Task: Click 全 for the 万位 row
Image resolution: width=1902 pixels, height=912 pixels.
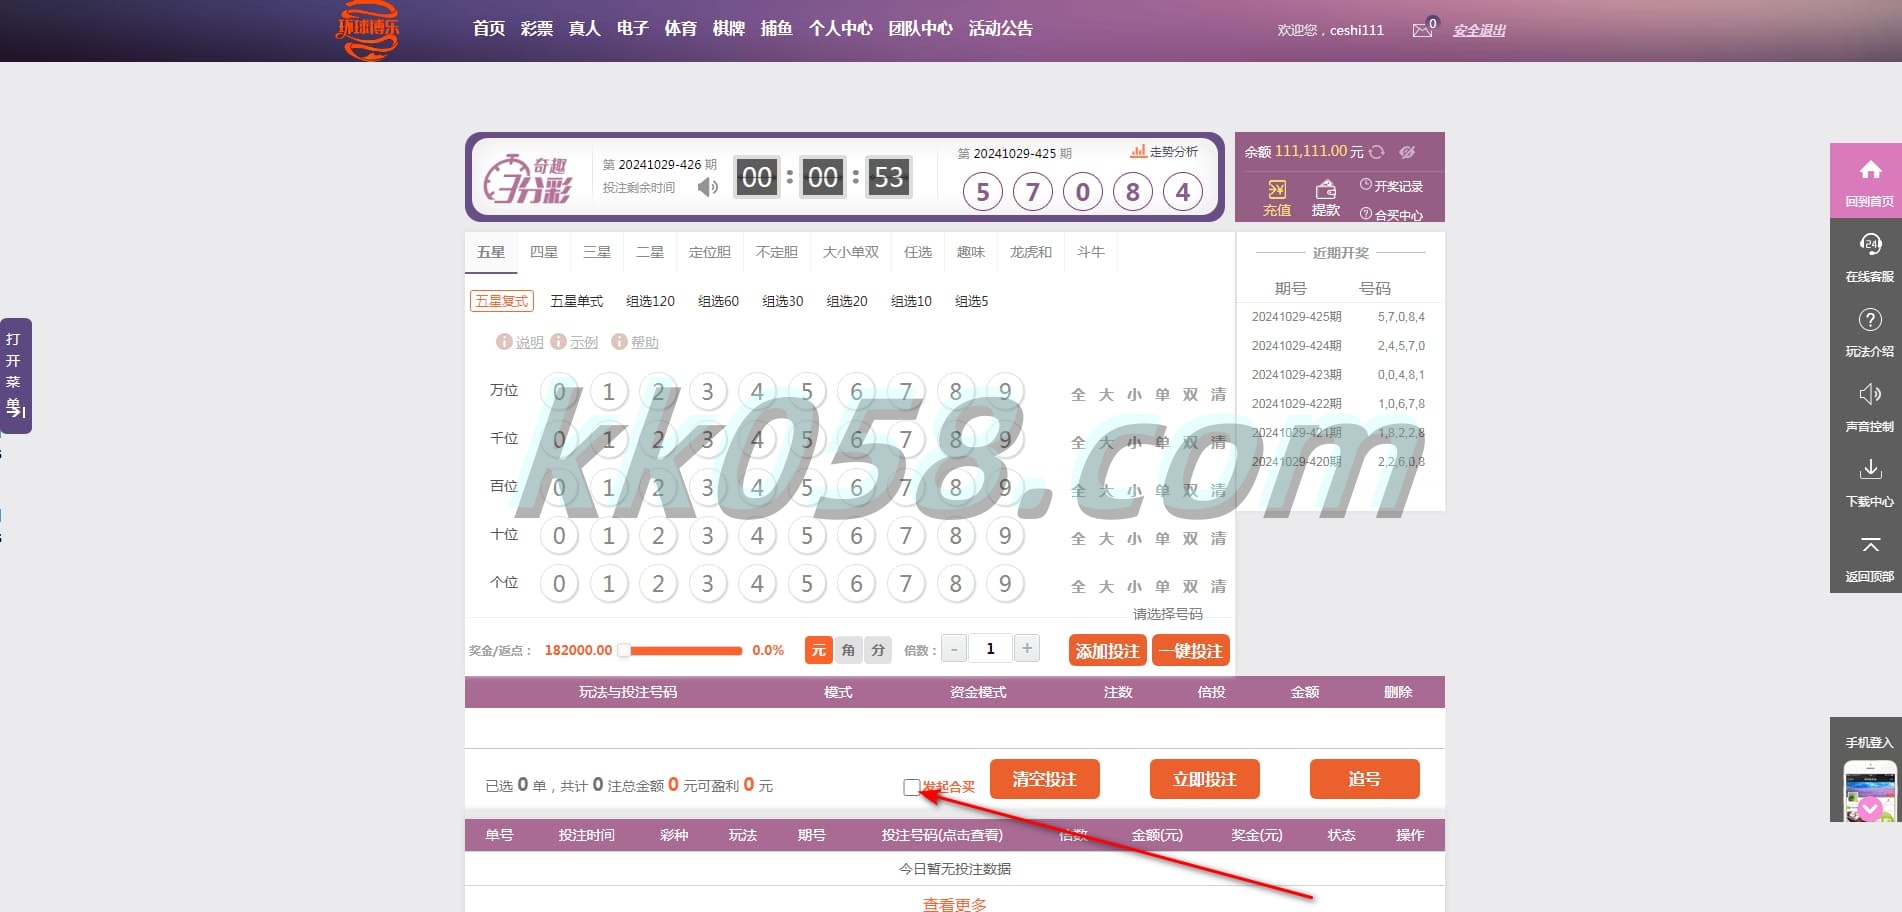Action: coord(1078,395)
